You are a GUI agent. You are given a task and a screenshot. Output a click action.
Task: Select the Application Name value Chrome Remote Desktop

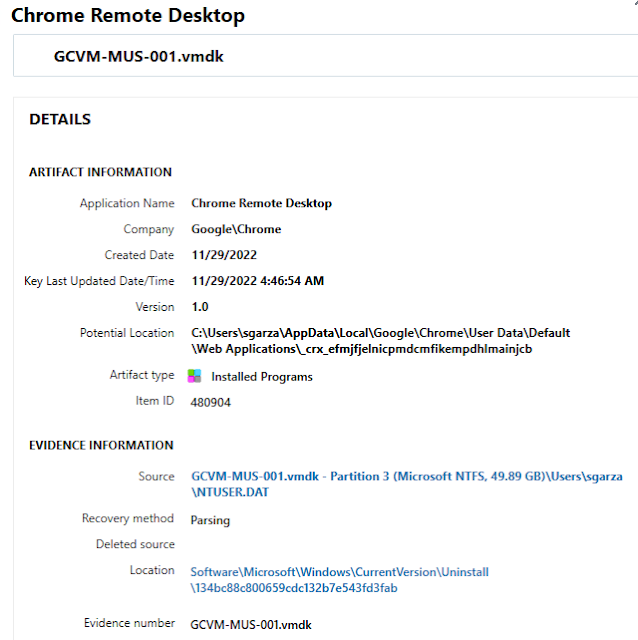261,203
